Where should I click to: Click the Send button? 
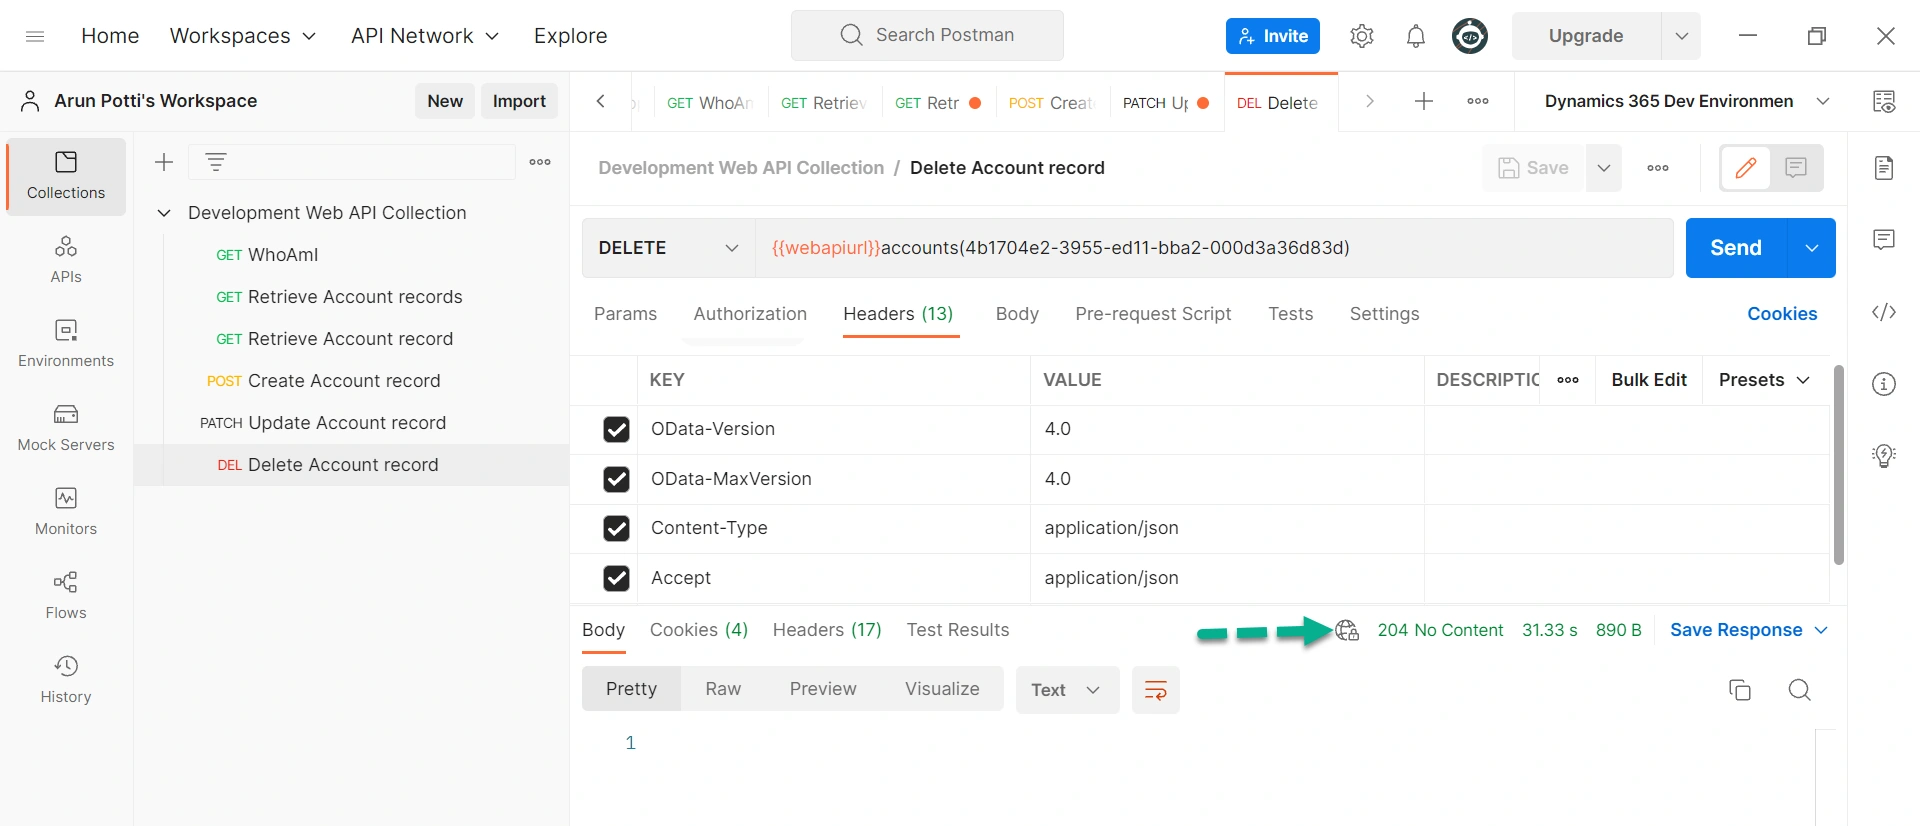pyautogui.click(x=1736, y=248)
